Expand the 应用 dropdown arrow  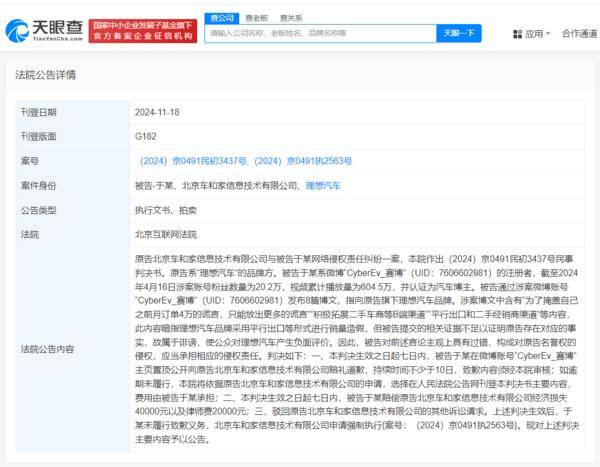coord(548,34)
